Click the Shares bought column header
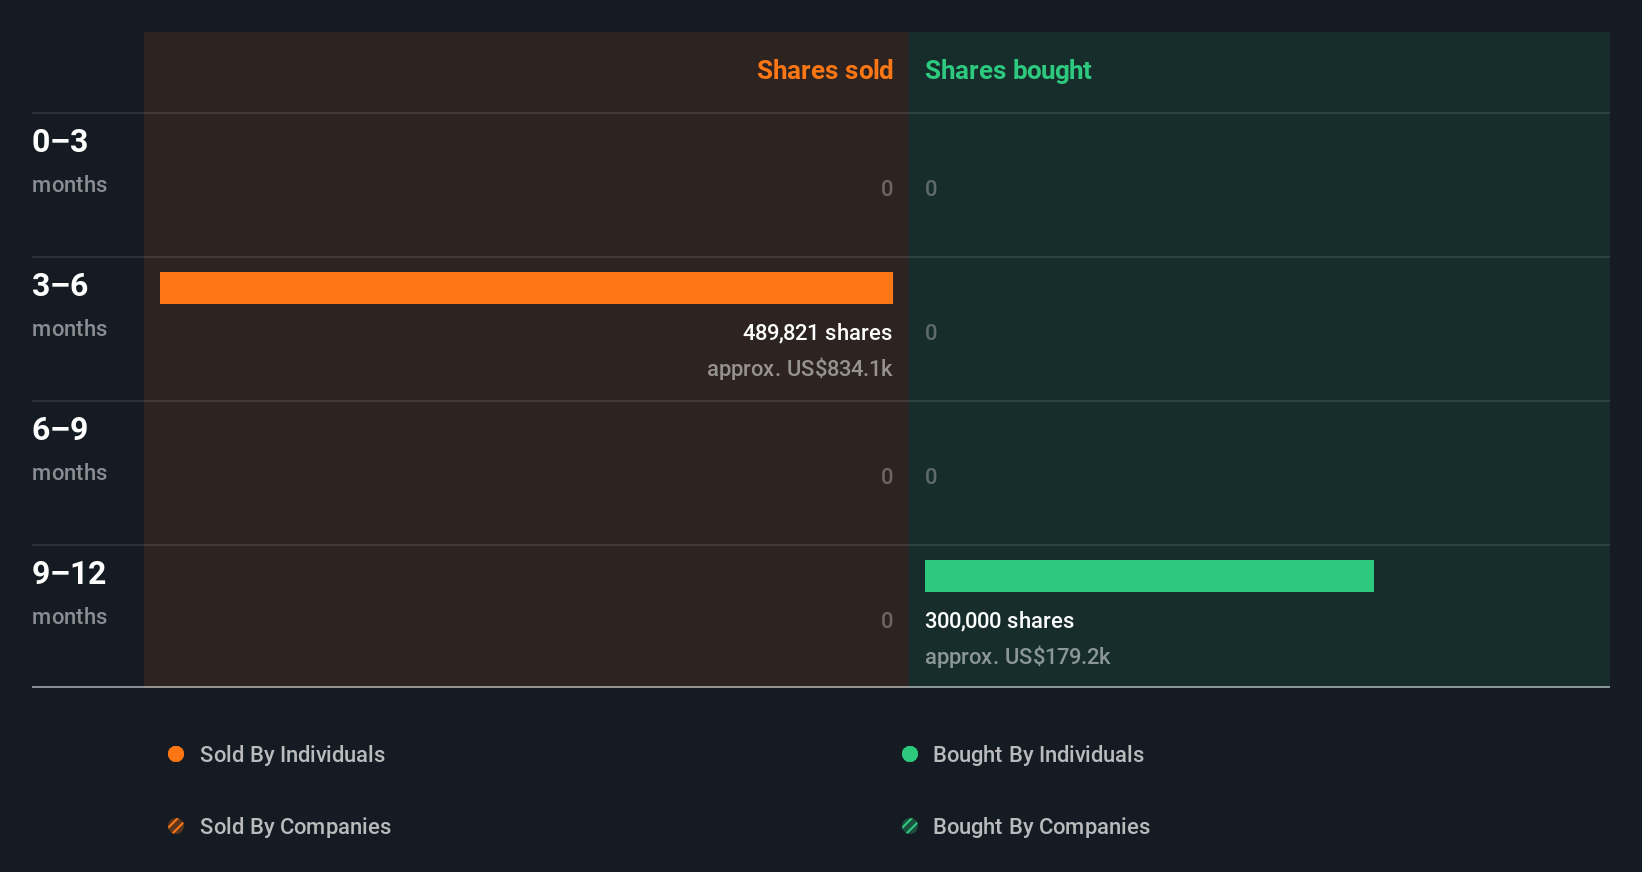The width and height of the screenshot is (1642, 872). [x=1008, y=70]
